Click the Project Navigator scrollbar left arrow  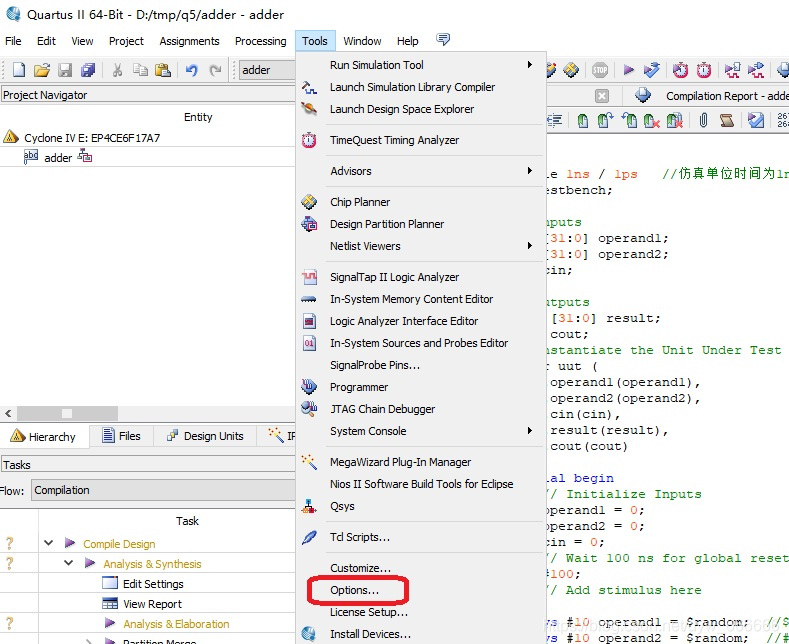tap(8, 414)
